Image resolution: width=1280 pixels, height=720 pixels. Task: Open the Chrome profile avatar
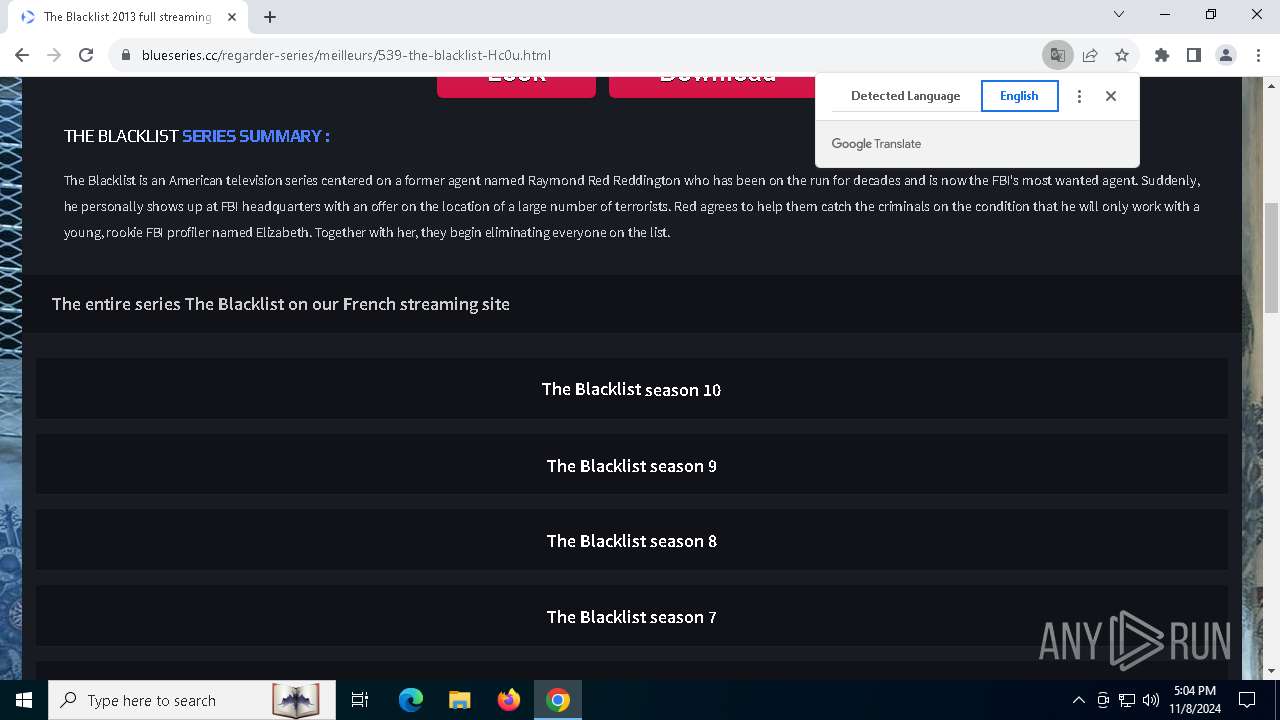coord(1225,55)
